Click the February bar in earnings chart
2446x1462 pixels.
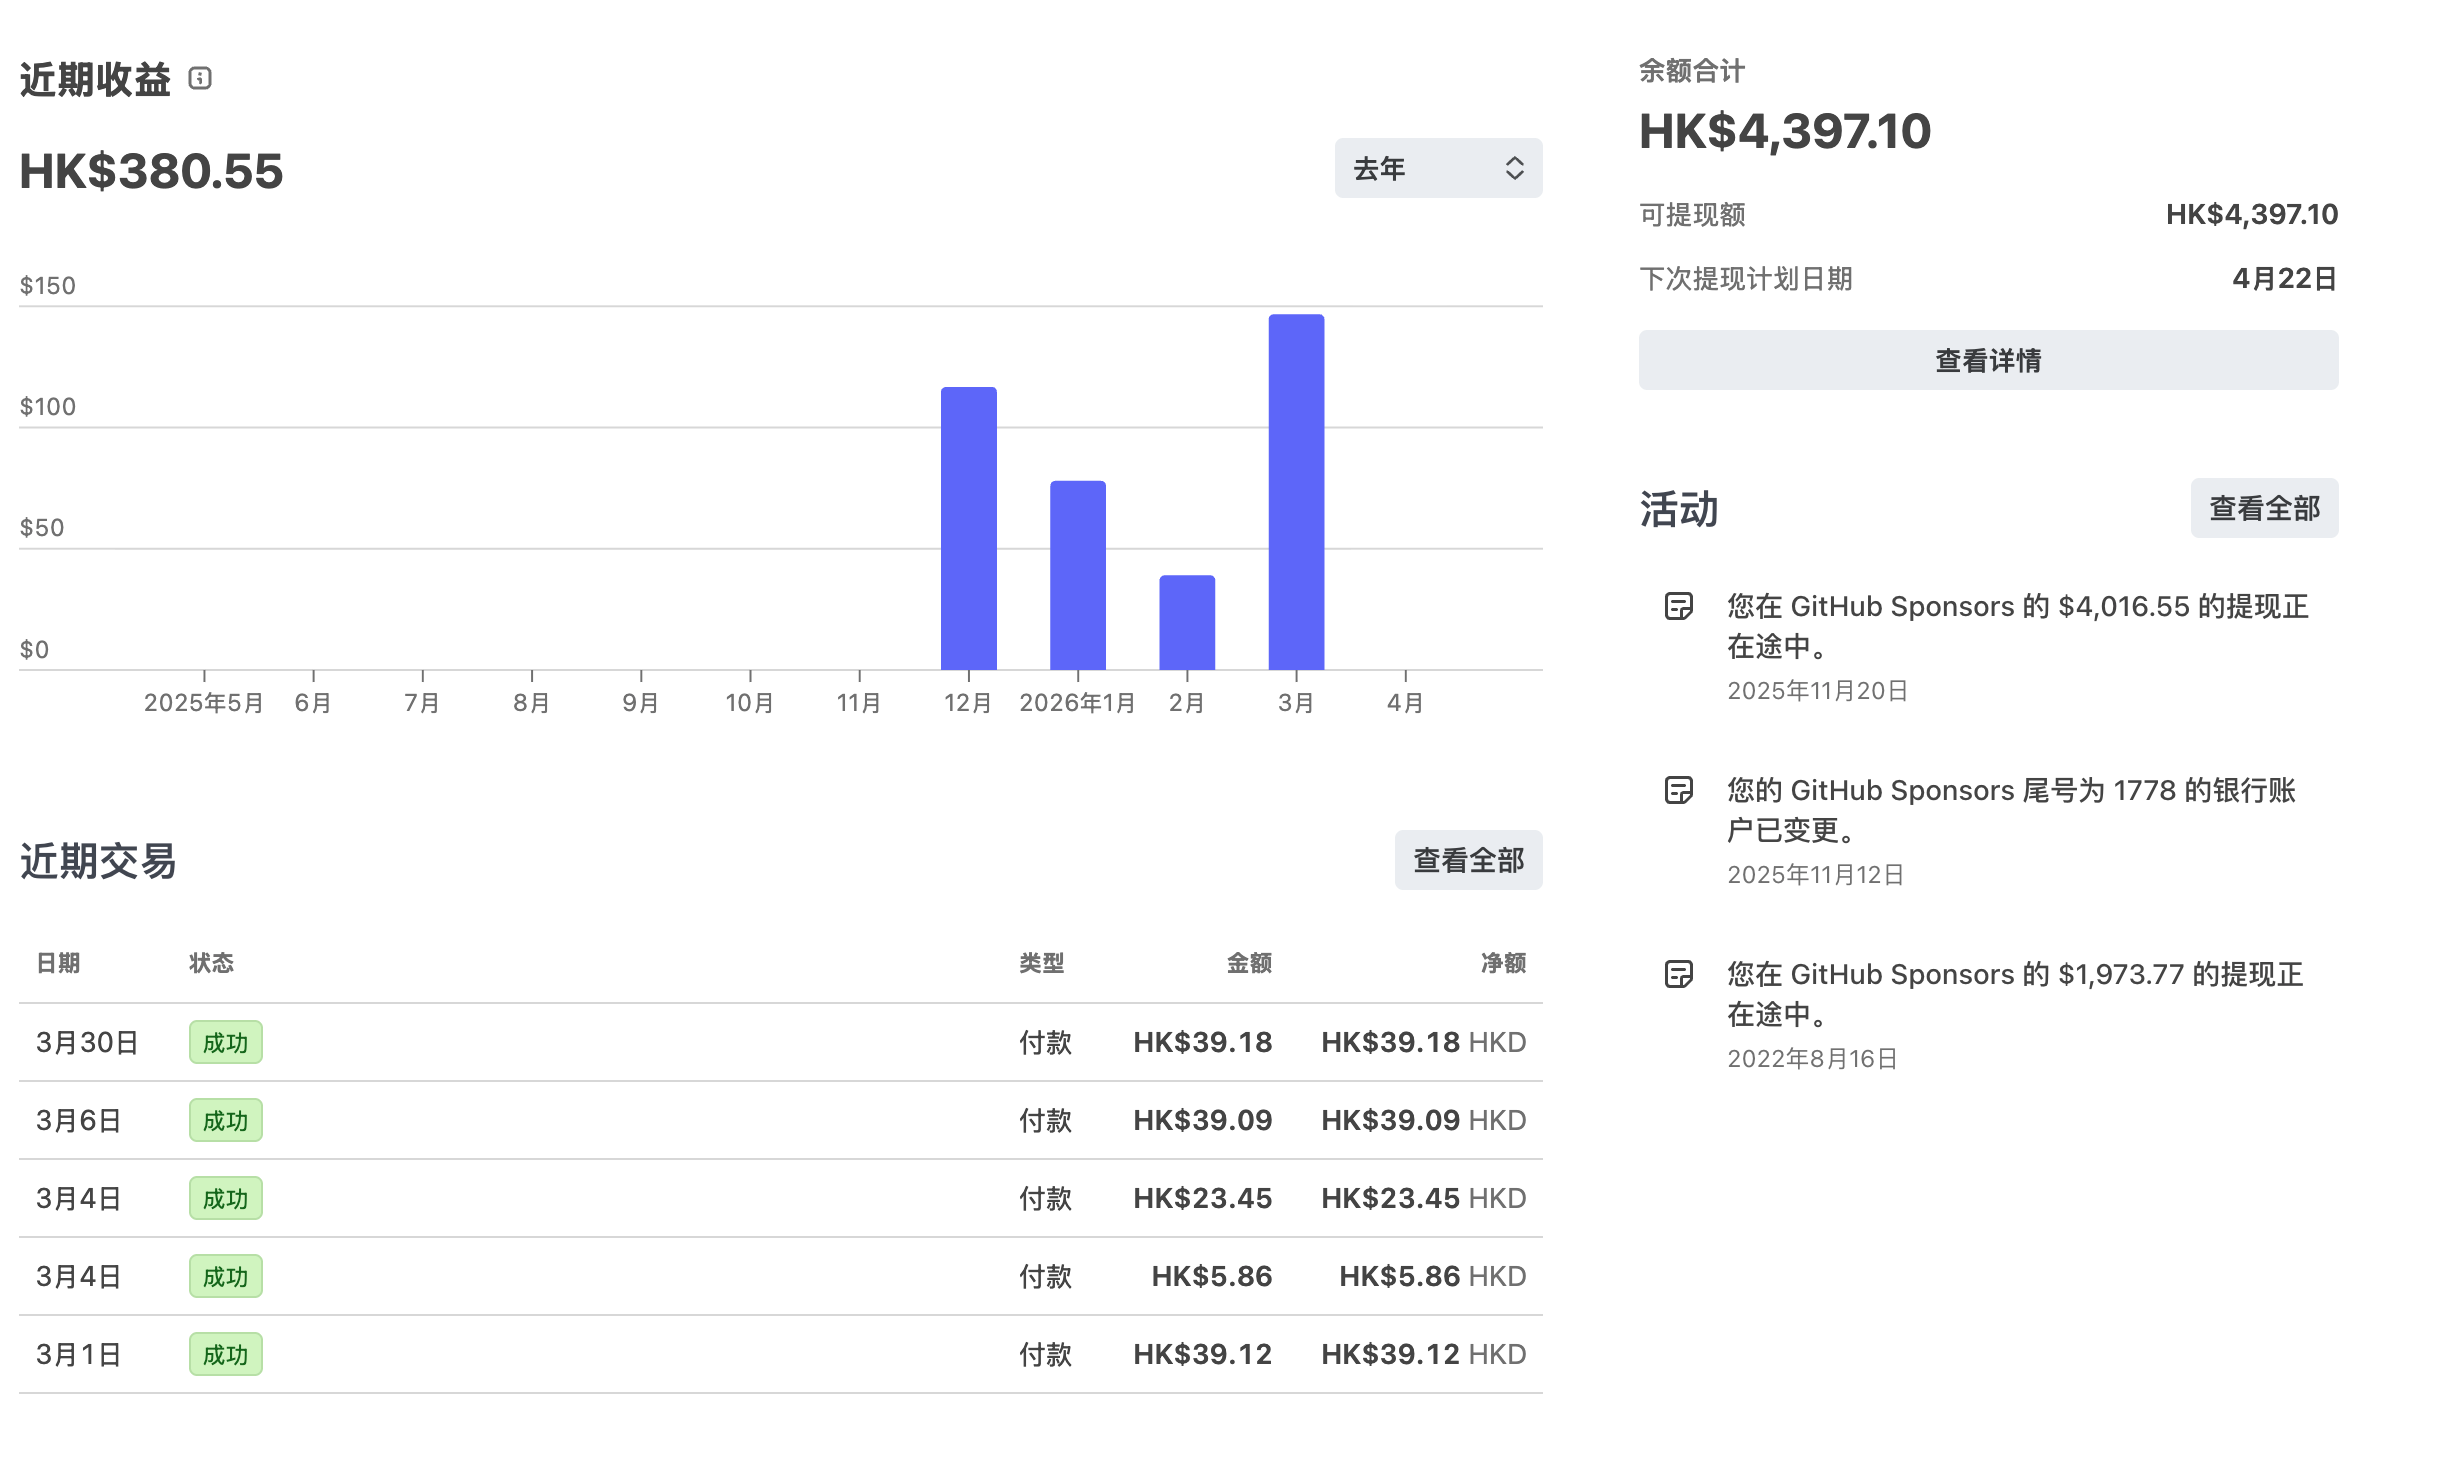(1186, 622)
